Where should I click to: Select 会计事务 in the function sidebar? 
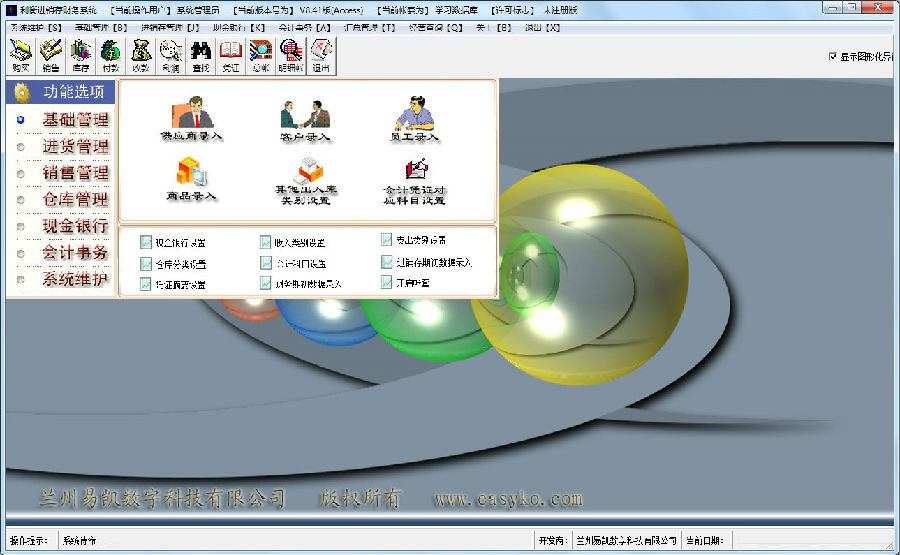[74, 253]
